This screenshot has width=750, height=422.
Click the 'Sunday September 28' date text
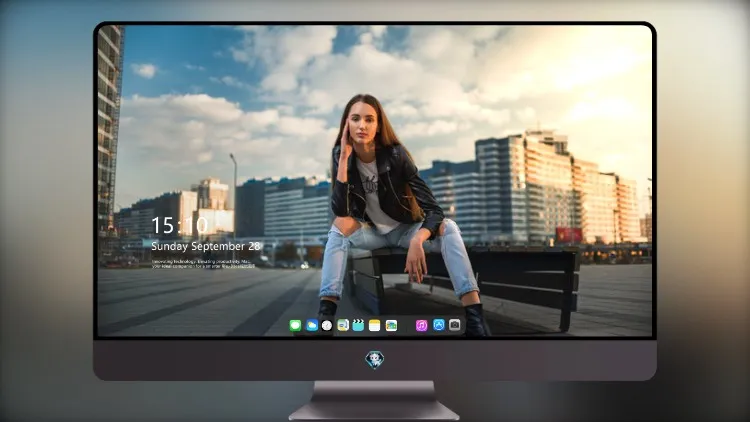(206, 246)
